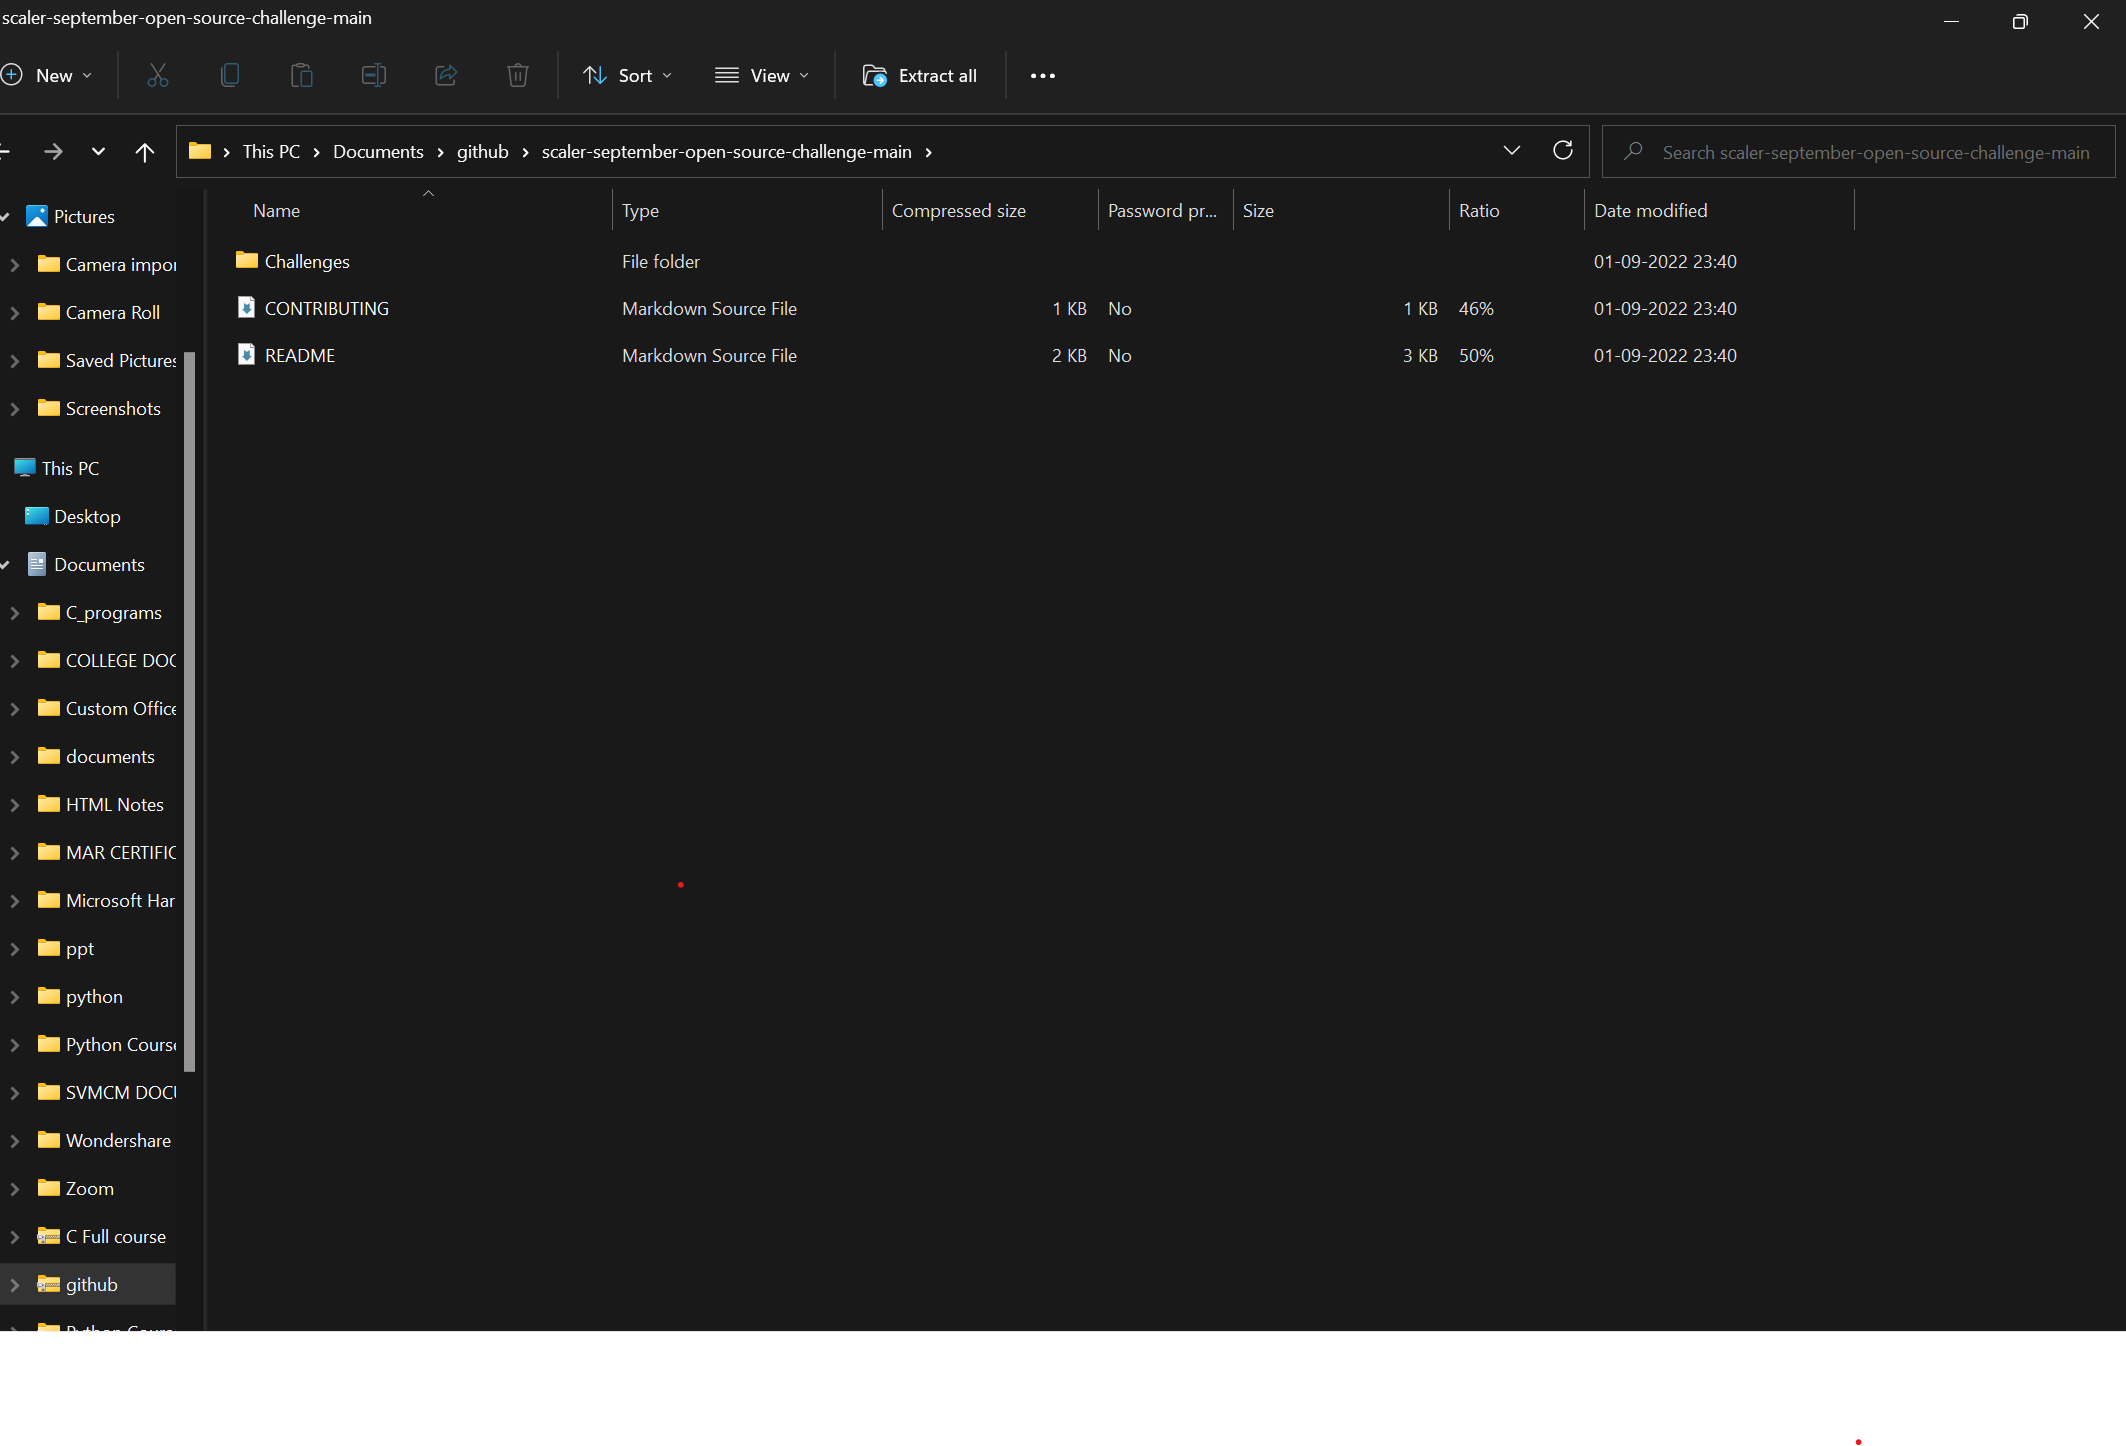Open the address bar history chevron
Viewport: 2126px width, 1446px height.
click(1511, 151)
